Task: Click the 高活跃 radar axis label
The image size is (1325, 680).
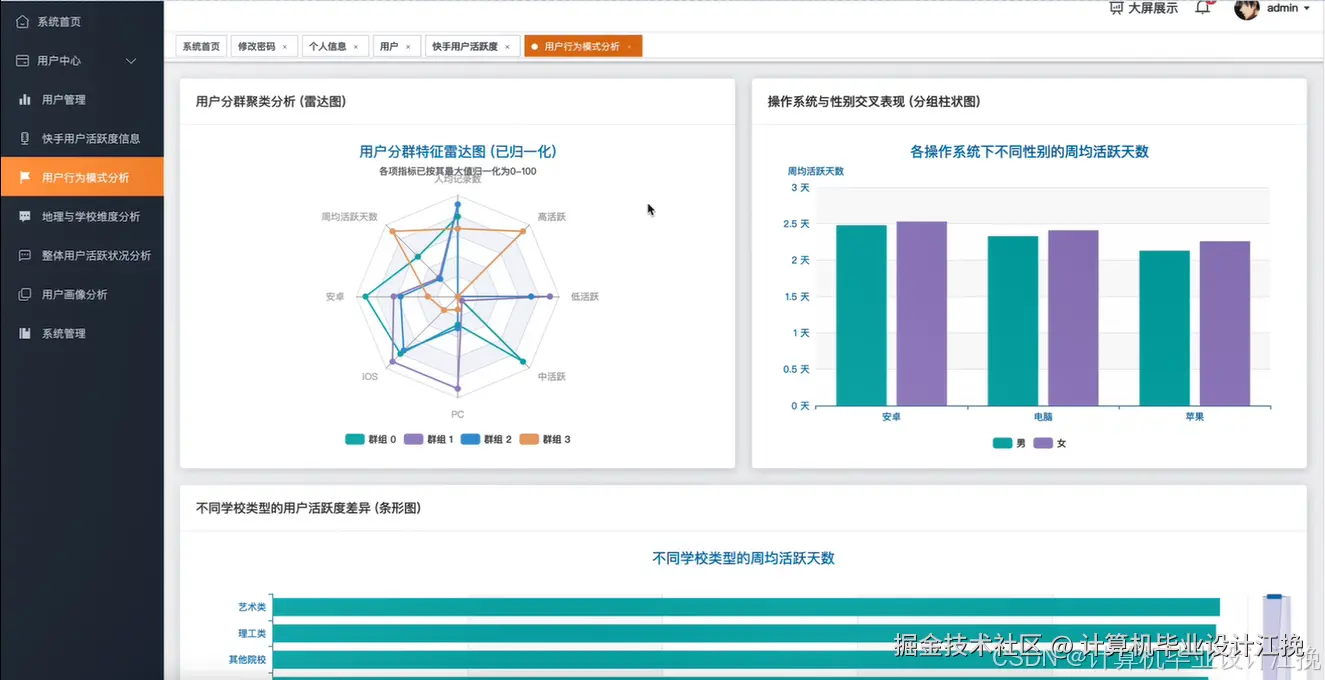Action: [551, 217]
